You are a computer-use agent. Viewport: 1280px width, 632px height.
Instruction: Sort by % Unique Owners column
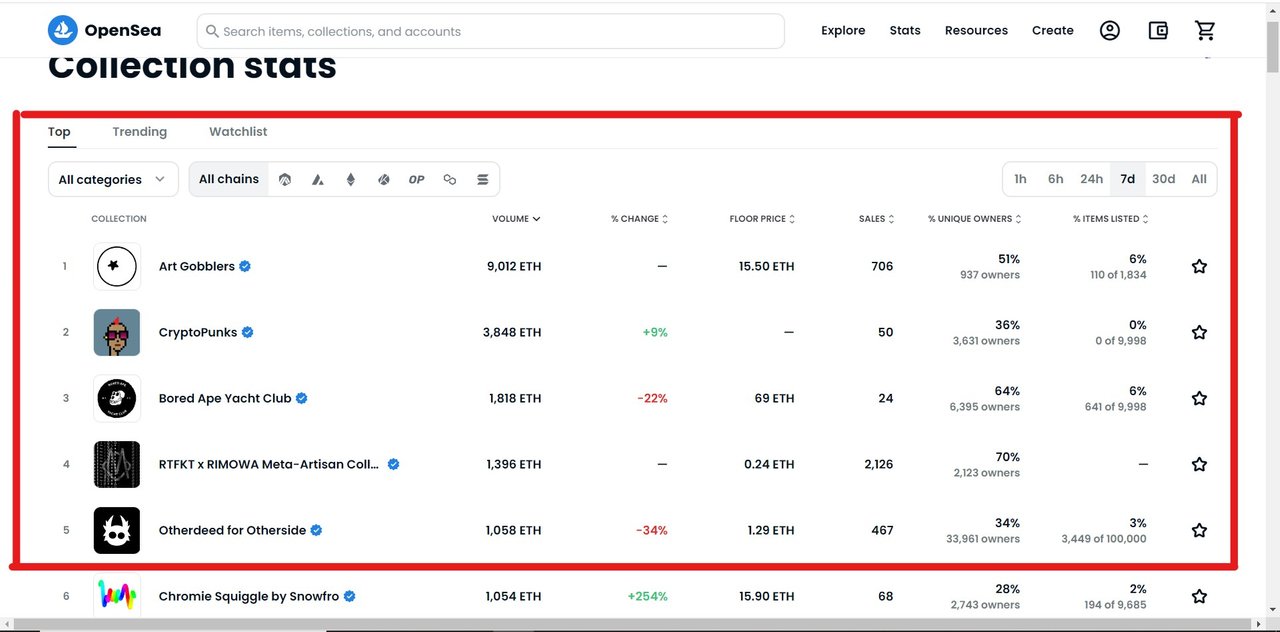(975, 219)
